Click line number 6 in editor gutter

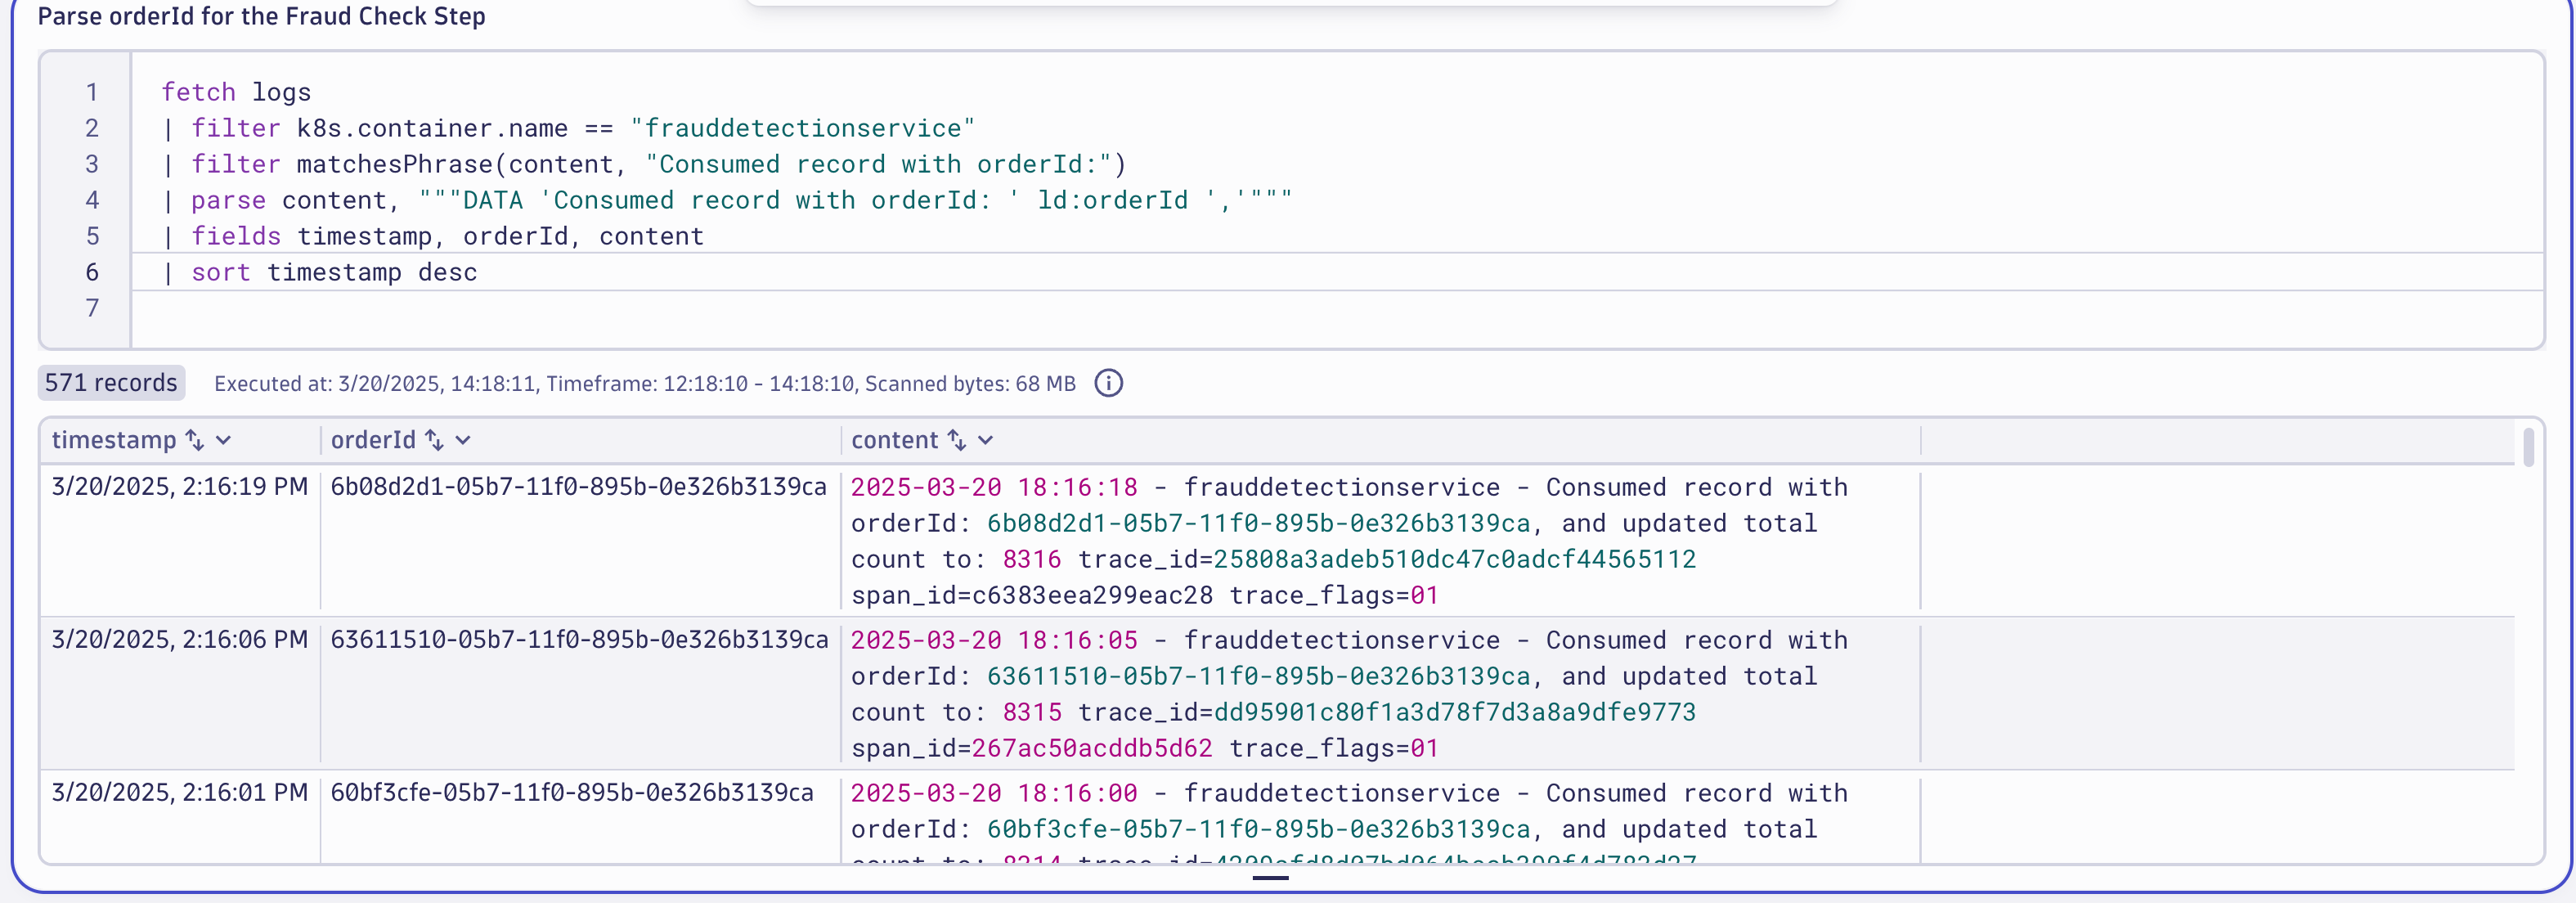[92, 272]
